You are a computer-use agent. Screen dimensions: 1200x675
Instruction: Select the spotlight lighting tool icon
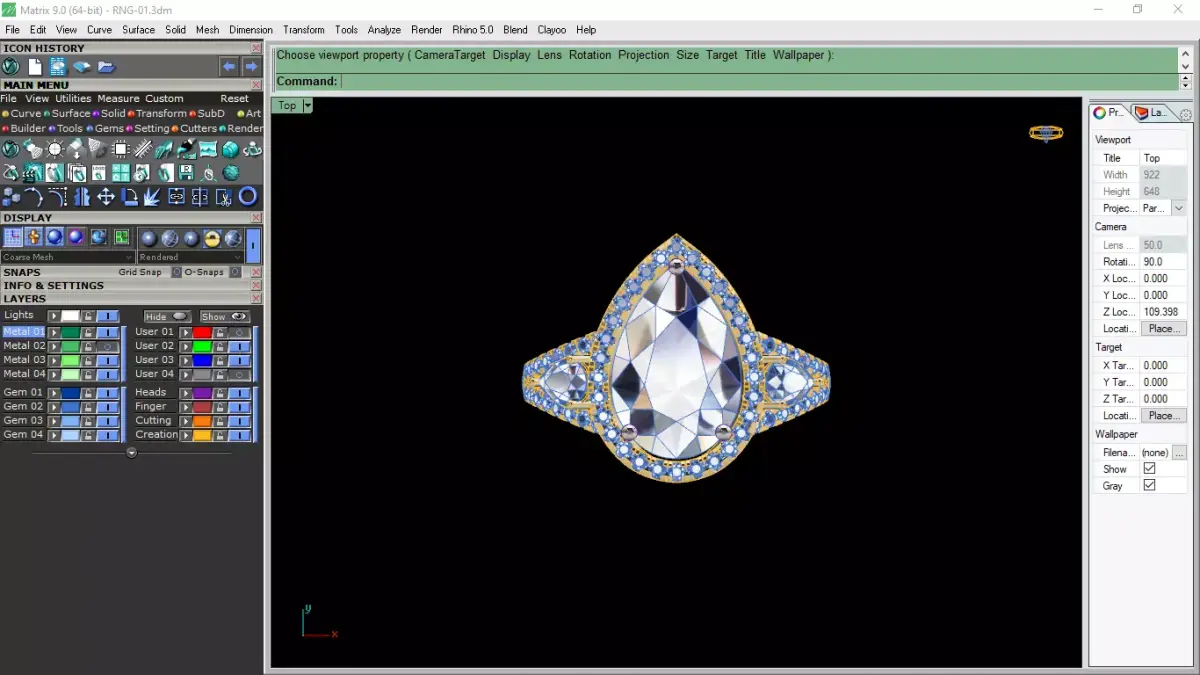click(x=32, y=149)
